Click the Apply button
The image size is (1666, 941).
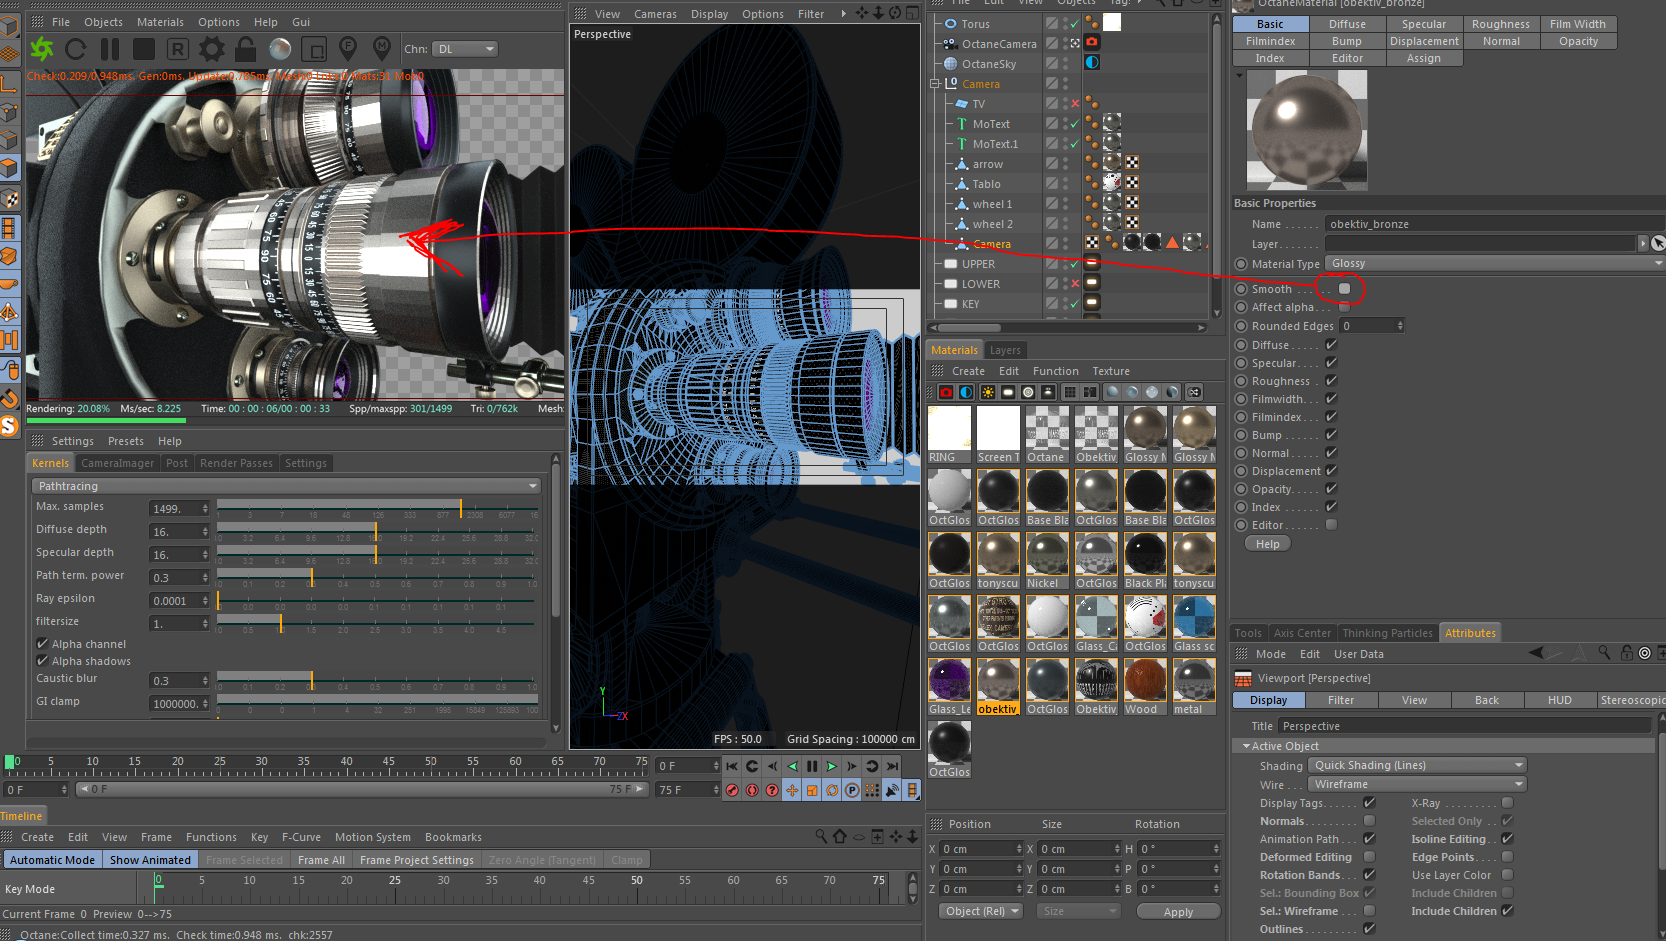coord(1178,912)
